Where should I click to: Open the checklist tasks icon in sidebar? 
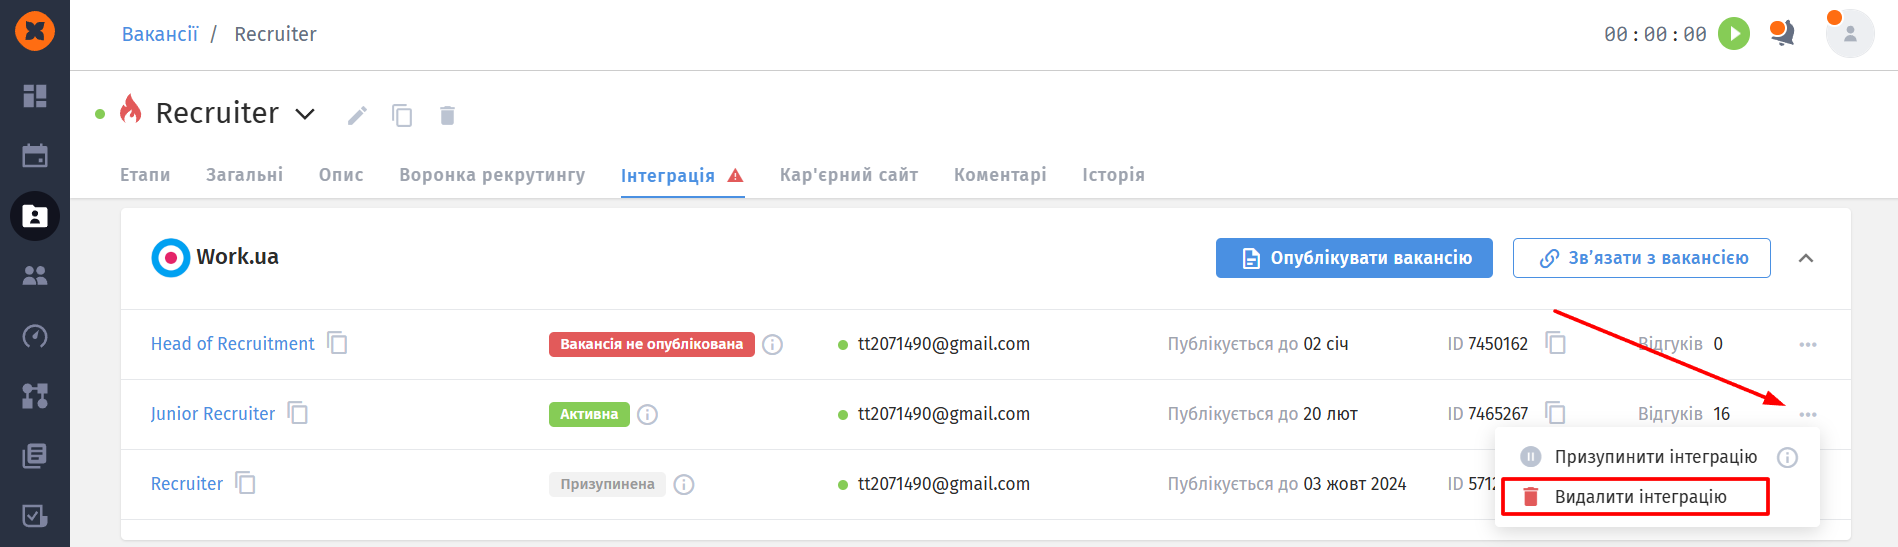[x=35, y=516]
